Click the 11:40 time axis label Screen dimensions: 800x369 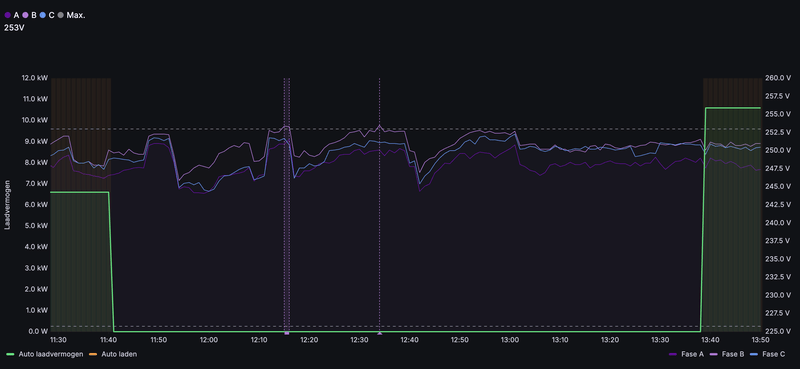coord(109,340)
